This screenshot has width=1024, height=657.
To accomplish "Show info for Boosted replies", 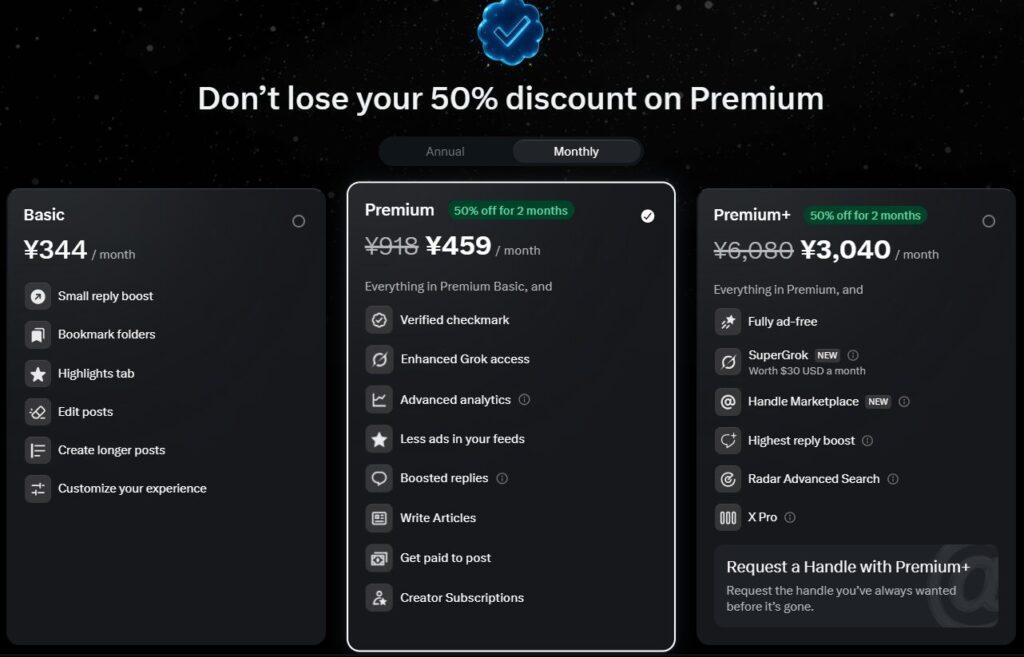I will pyautogui.click(x=502, y=478).
